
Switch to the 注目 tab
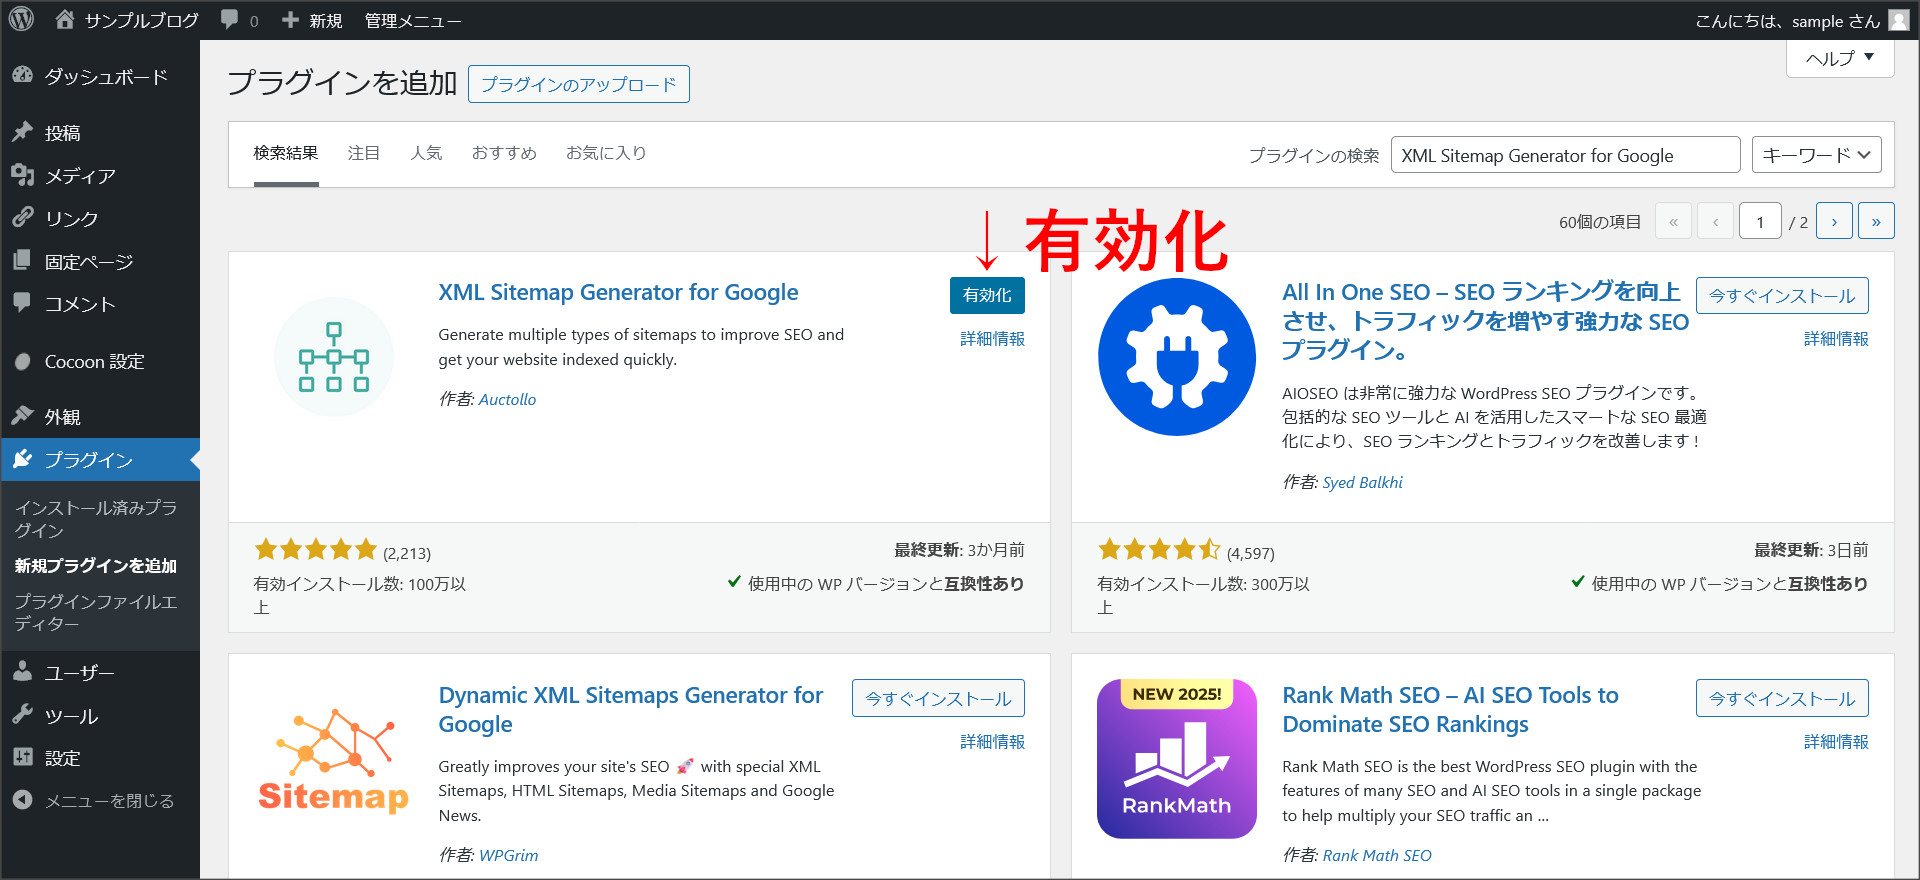(x=363, y=153)
